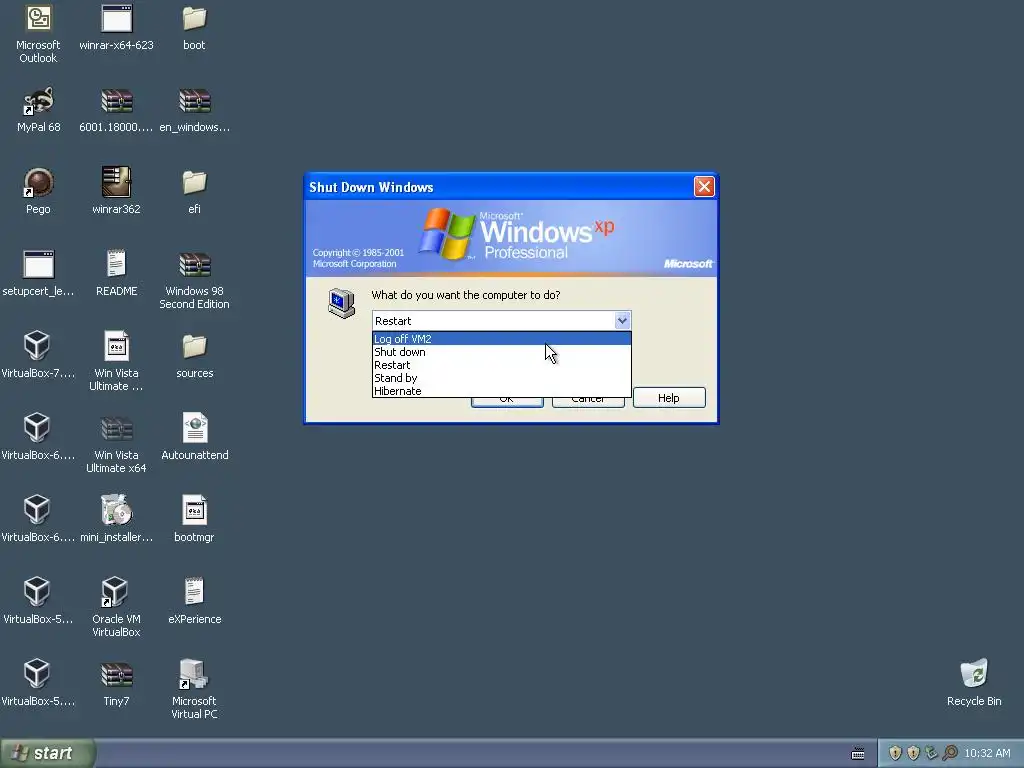
Task: Click the keyboard icon on the taskbar
Action: click(858, 754)
